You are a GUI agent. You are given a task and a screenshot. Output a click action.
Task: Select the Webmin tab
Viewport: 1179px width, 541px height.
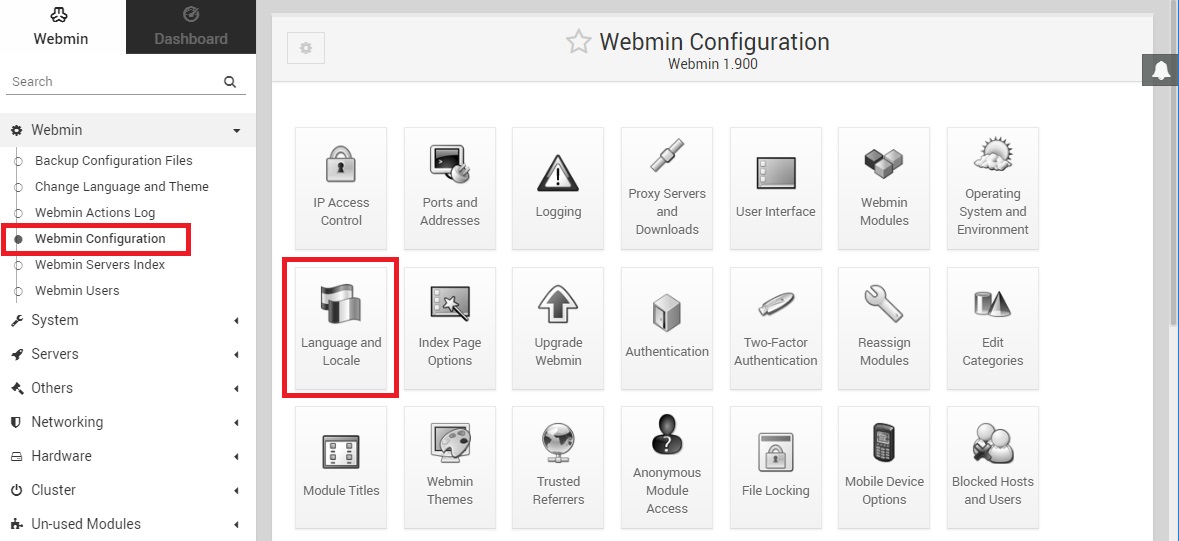(x=61, y=27)
